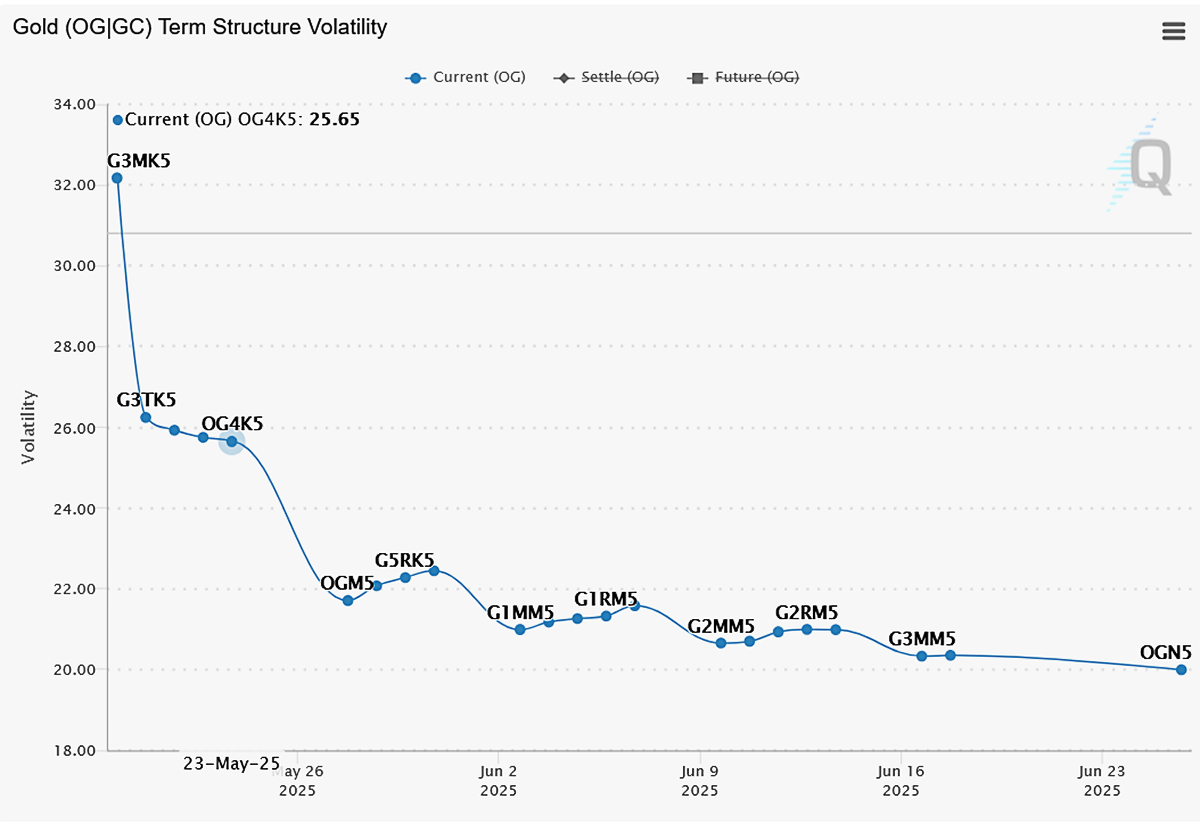Click the 23-May-25 date label
Image resolution: width=1200 pixels, height=824 pixels.
231,763
